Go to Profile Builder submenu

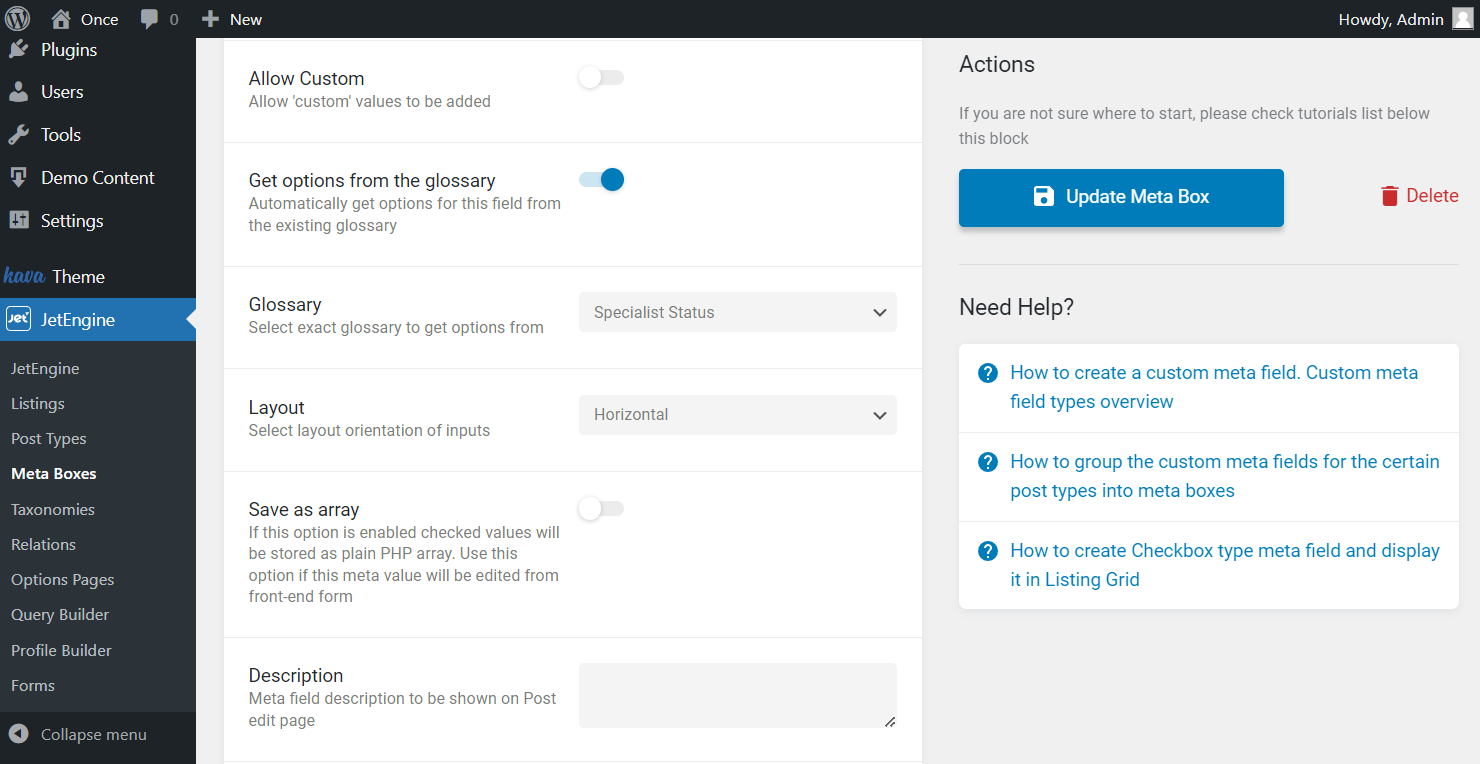pos(61,650)
